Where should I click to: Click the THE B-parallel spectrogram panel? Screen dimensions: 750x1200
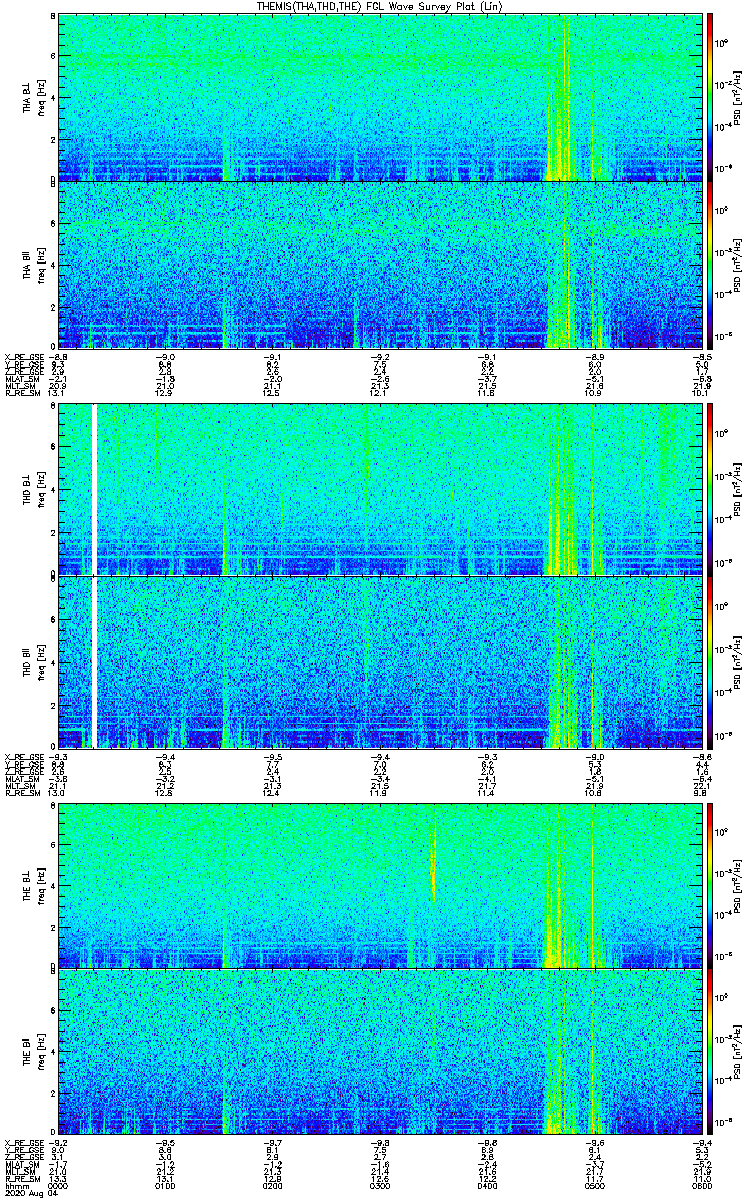coord(380,1052)
